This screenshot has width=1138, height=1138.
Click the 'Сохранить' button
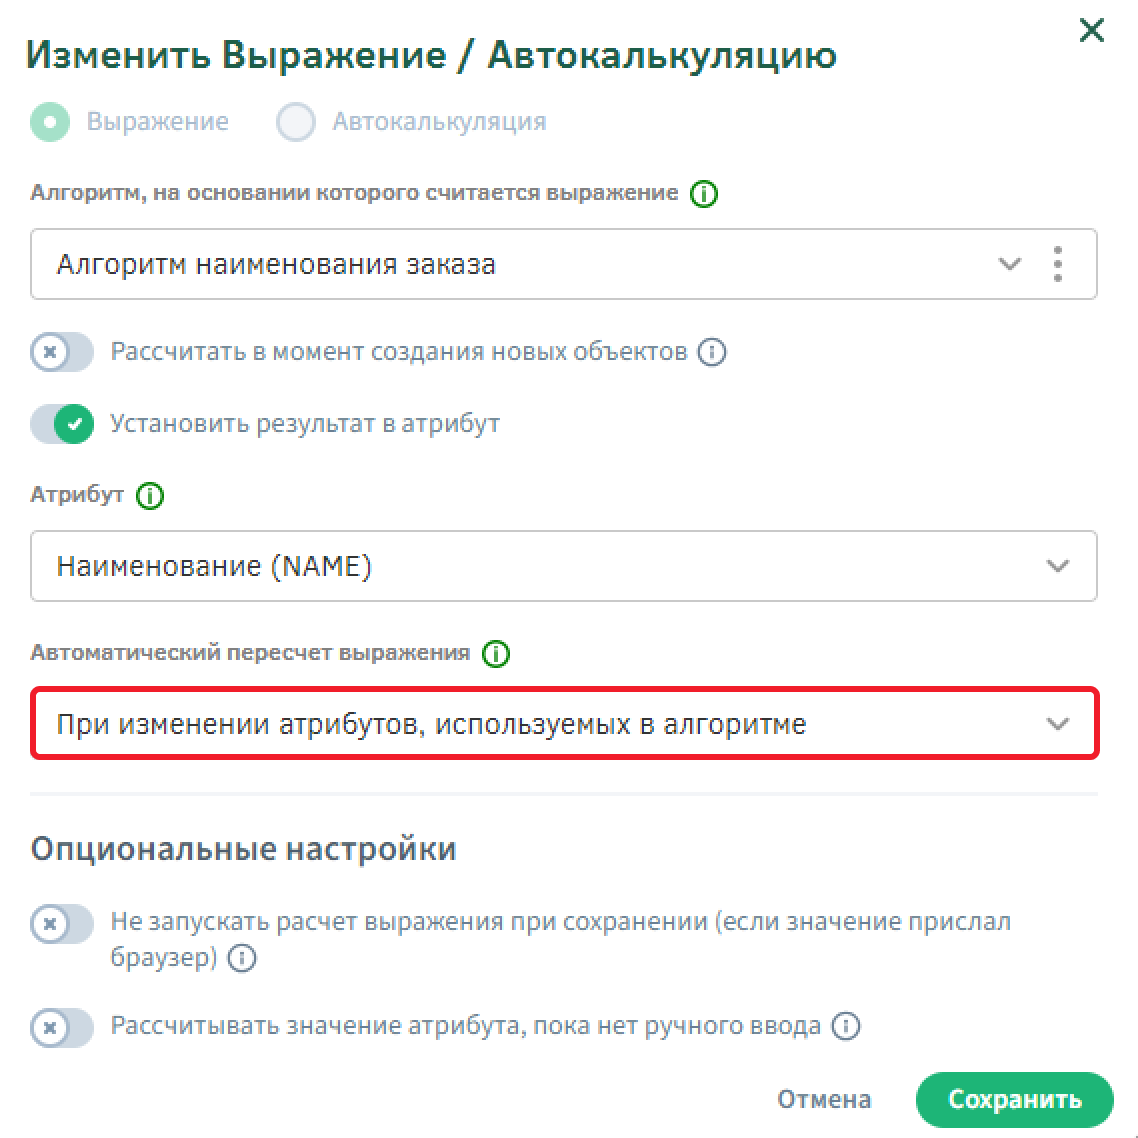click(x=1014, y=1100)
